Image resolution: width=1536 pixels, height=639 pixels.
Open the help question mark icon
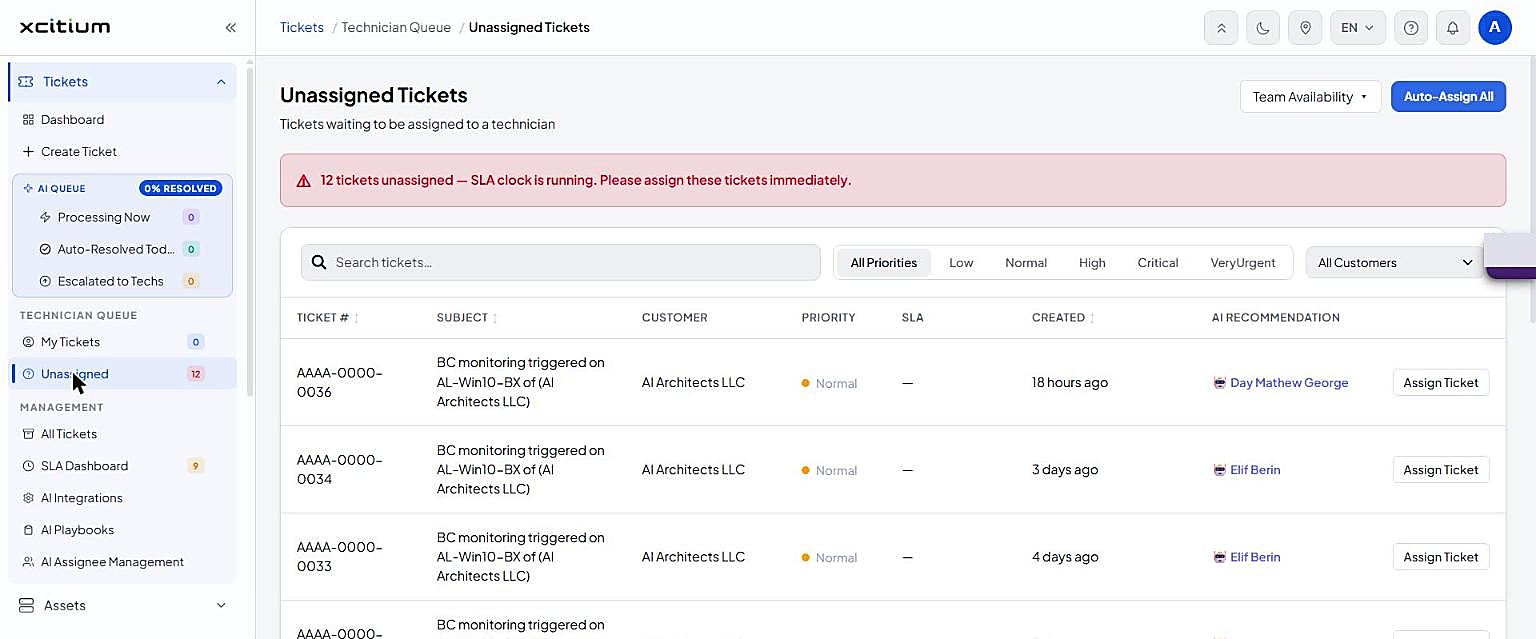(1411, 28)
